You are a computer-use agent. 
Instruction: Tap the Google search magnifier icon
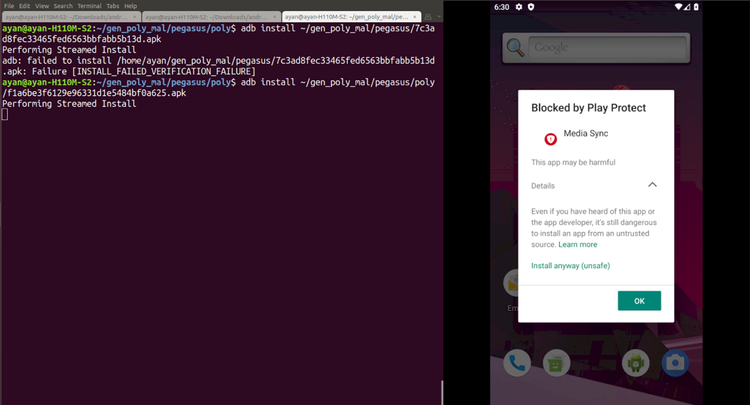coord(517,47)
